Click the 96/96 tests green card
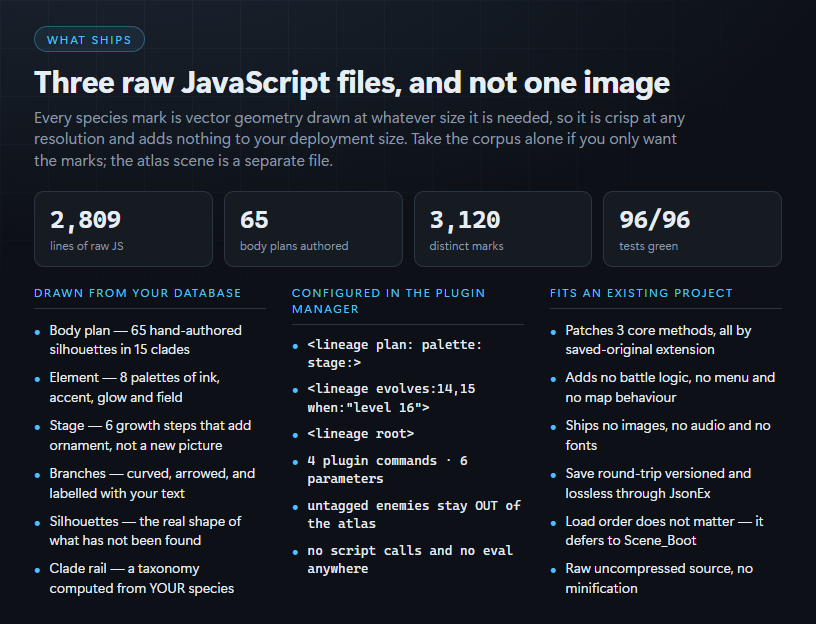This screenshot has height=624, width=816. coord(692,229)
